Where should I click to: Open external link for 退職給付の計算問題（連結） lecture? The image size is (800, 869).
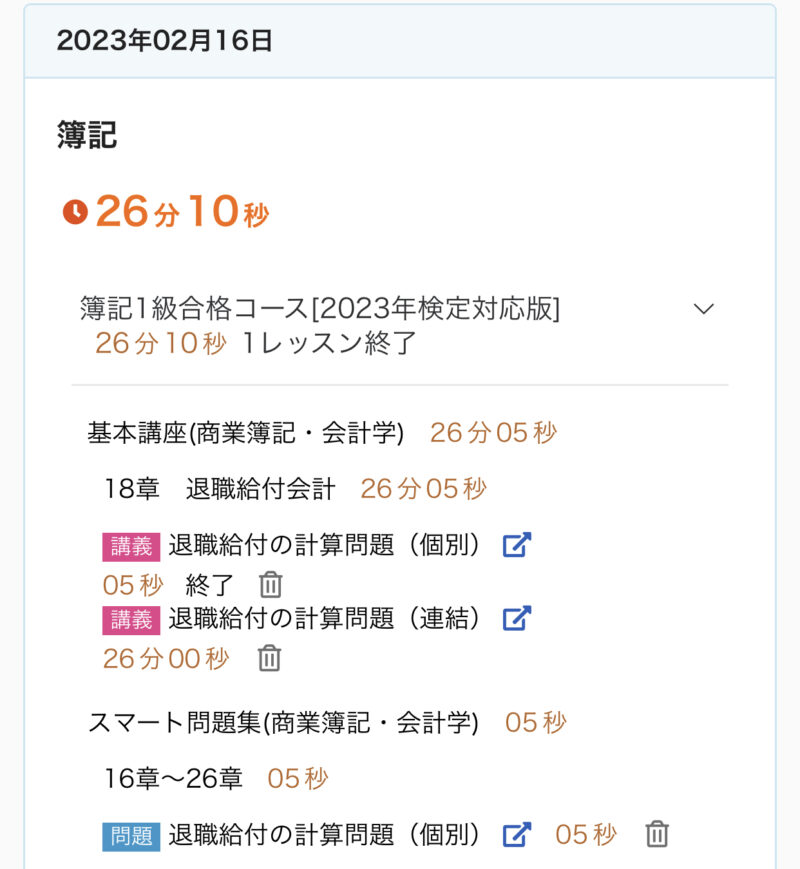[516, 618]
